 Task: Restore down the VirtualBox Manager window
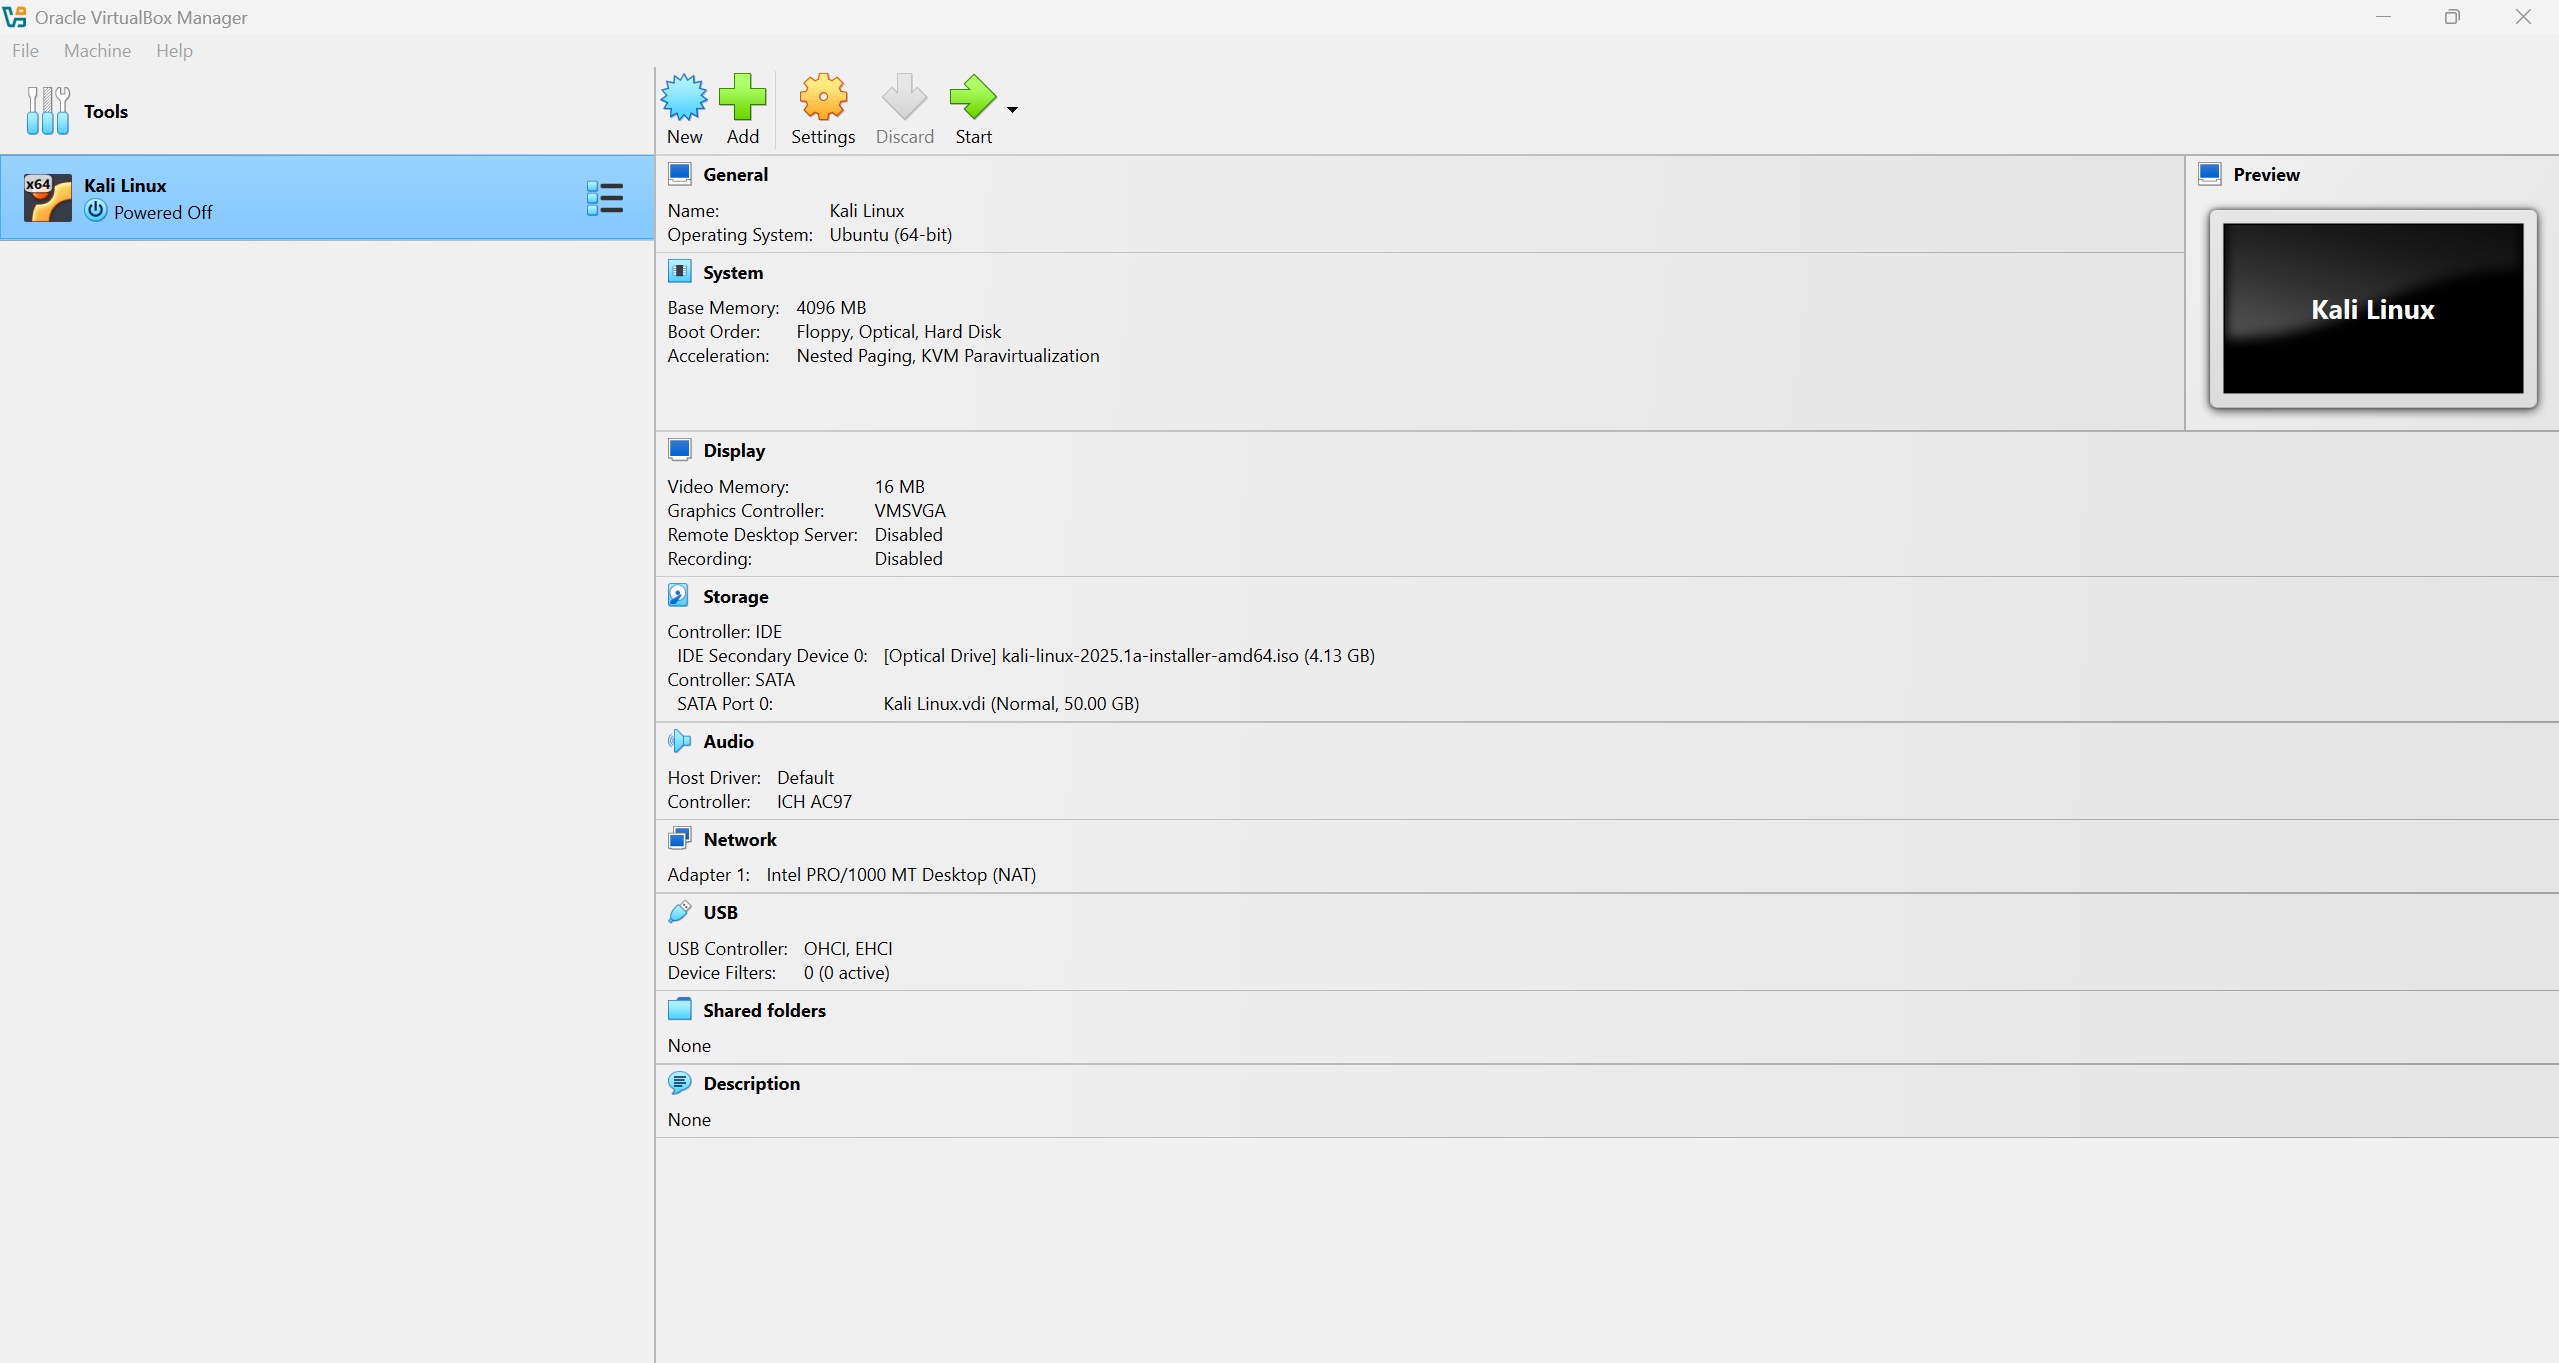[x=2452, y=17]
